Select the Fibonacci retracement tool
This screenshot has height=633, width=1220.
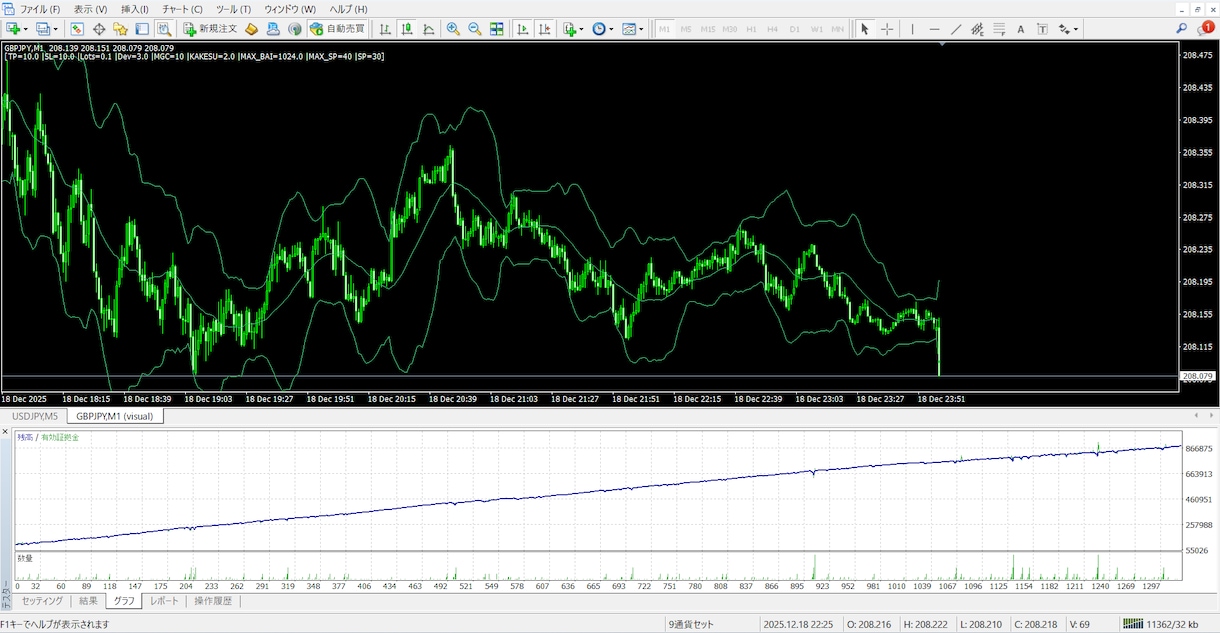pyautogui.click(x=999, y=29)
